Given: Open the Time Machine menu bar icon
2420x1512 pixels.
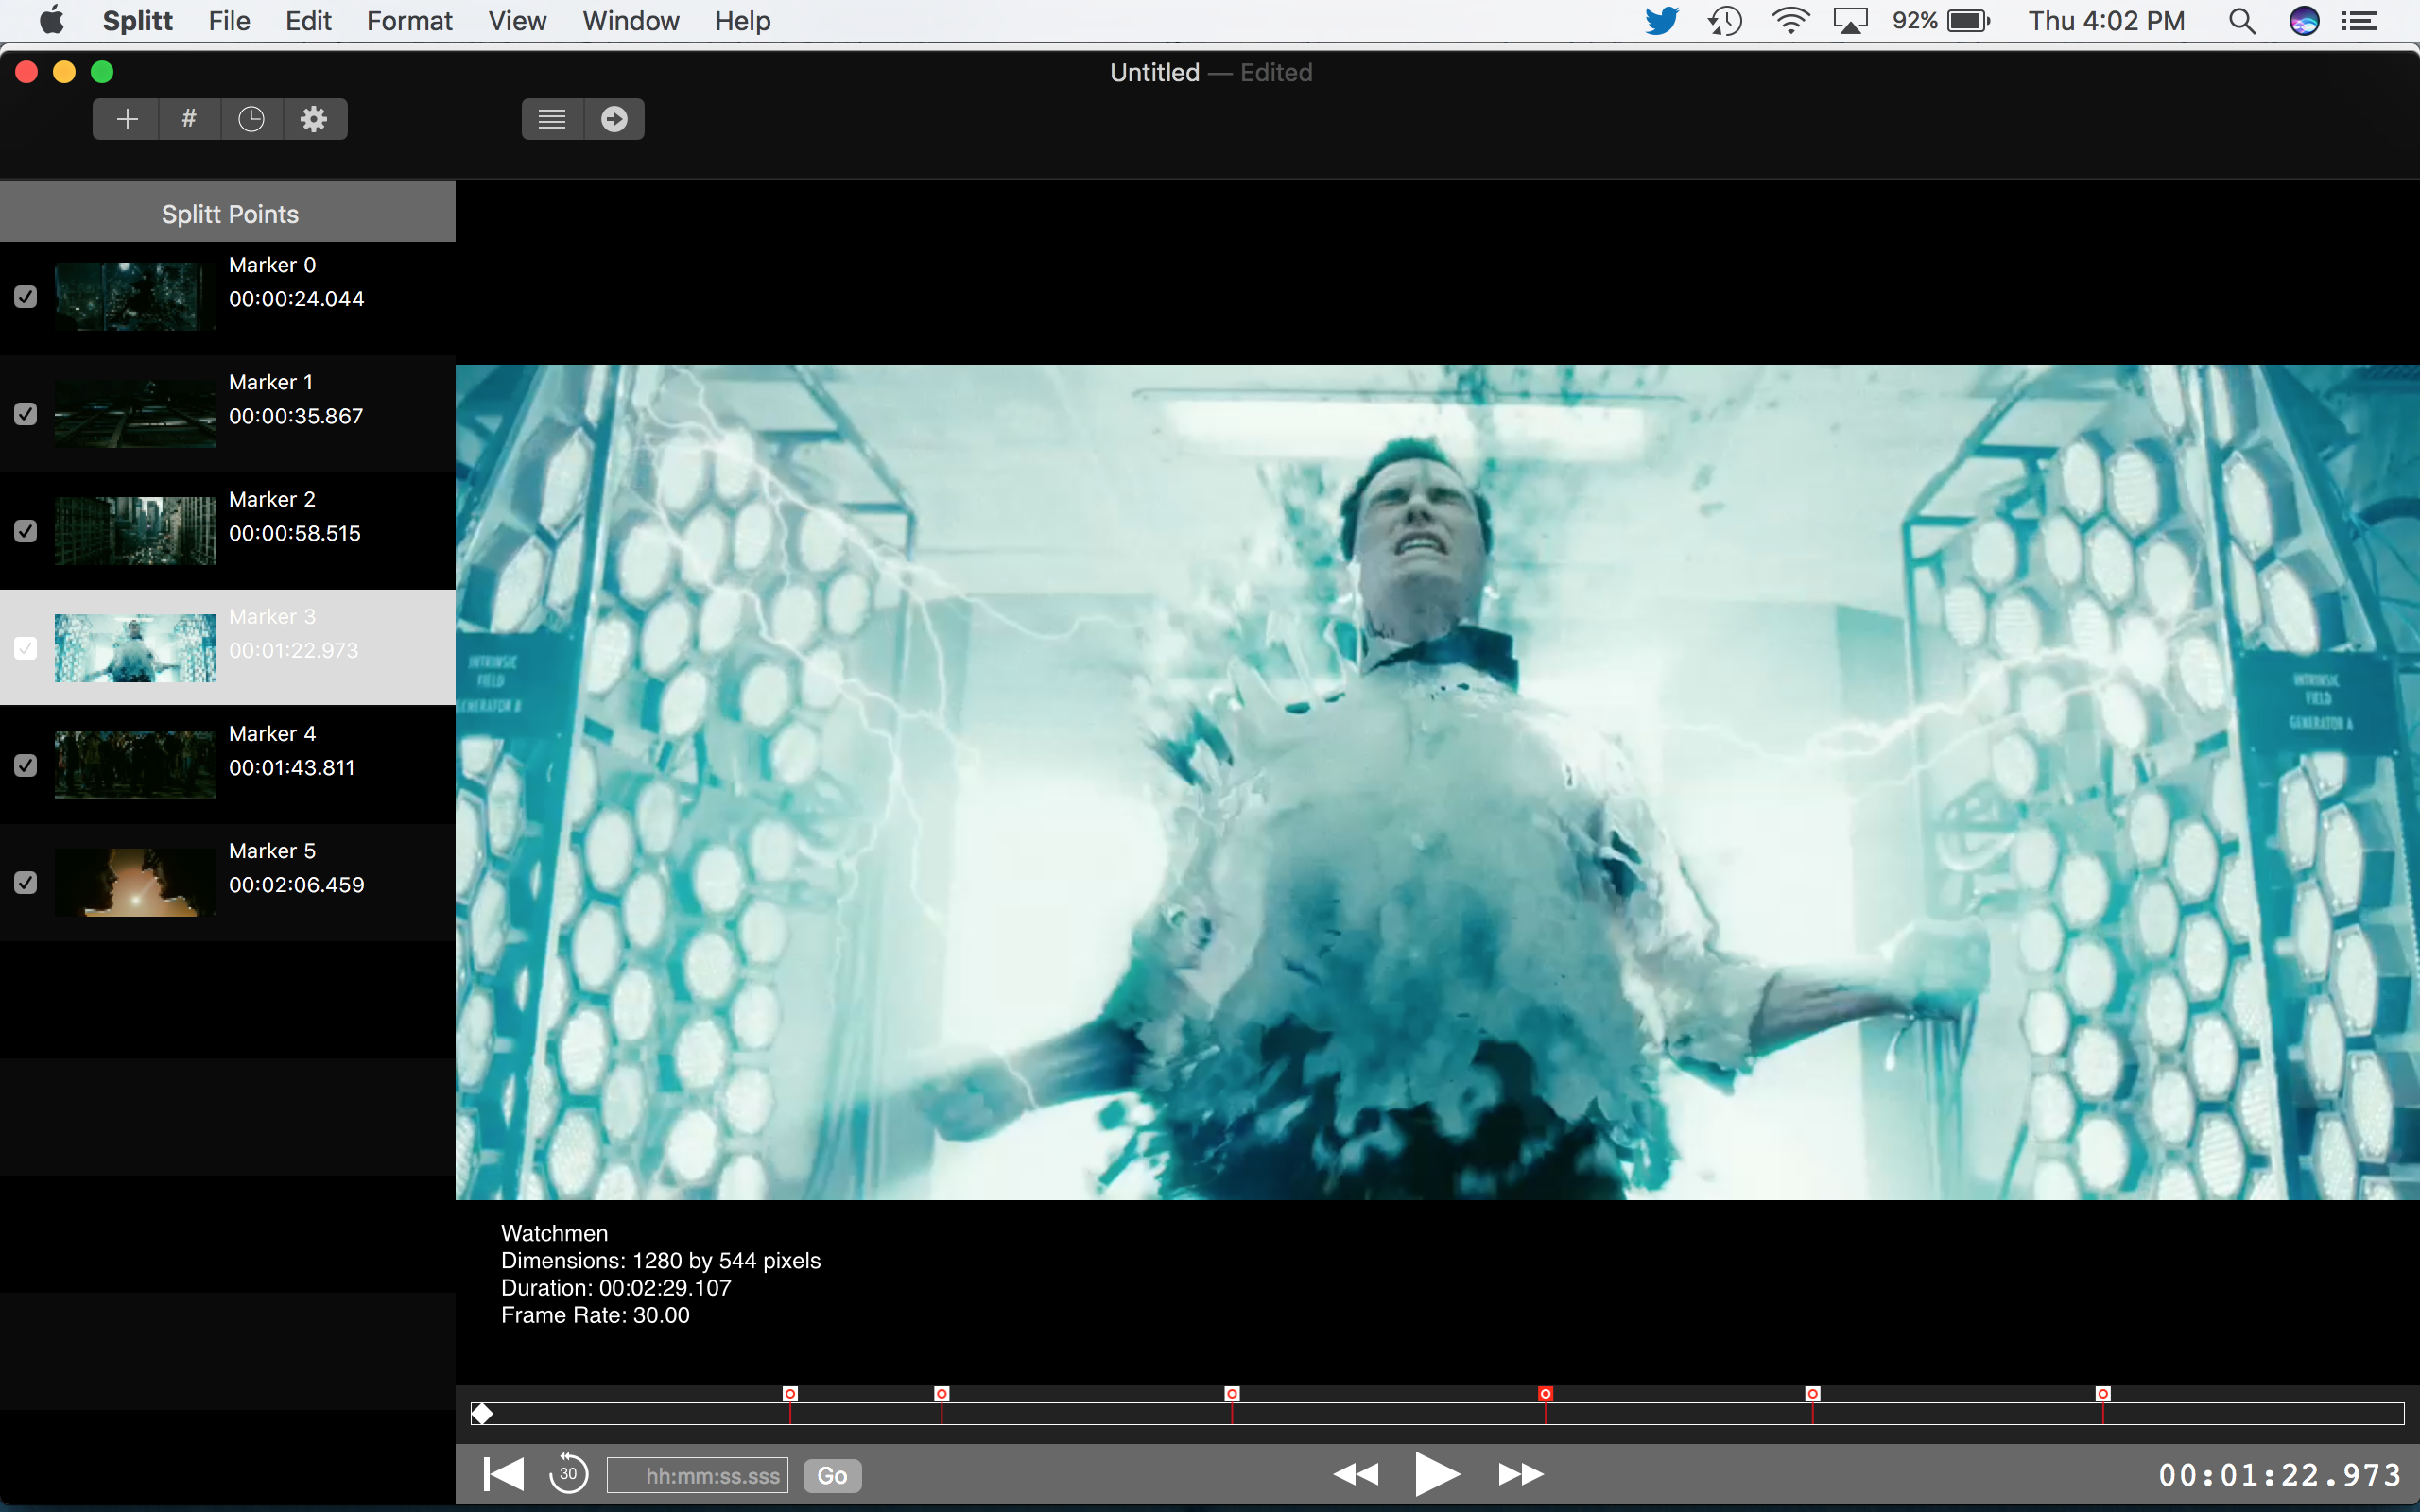Looking at the screenshot, I should pyautogui.click(x=1725, y=21).
